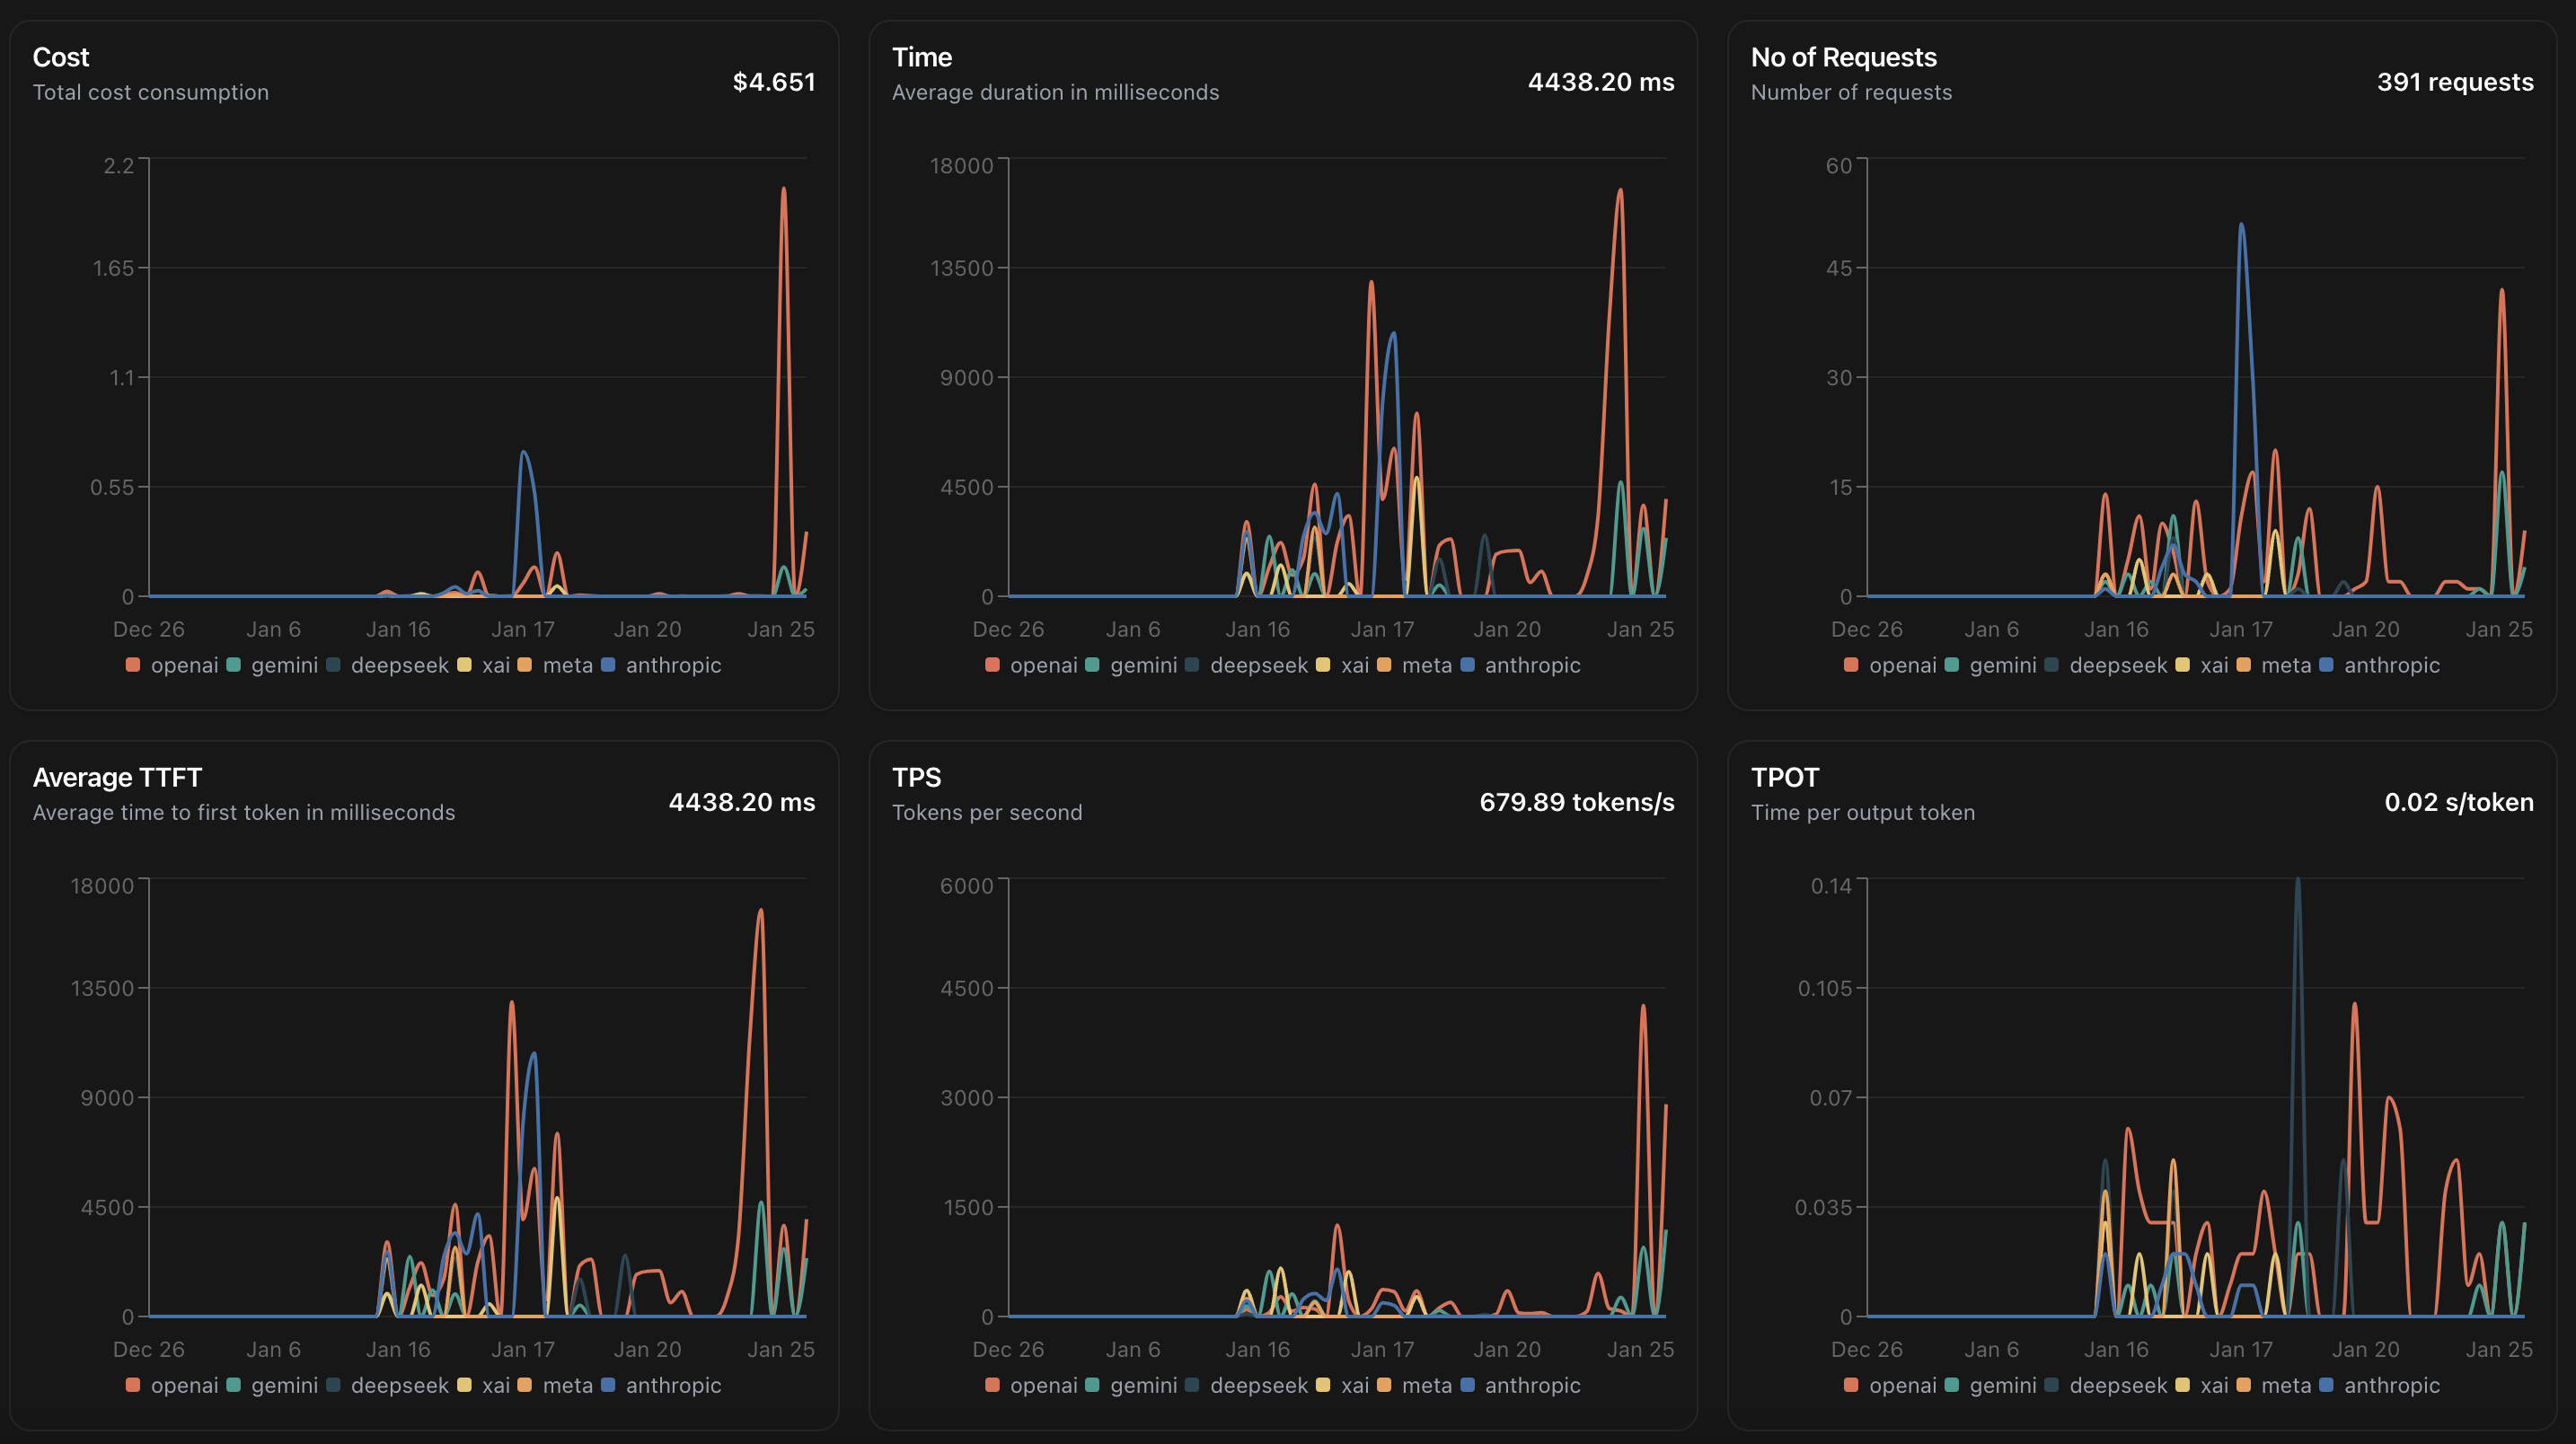
Task: Click the TPOT card title
Action: [x=1785, y=777]
